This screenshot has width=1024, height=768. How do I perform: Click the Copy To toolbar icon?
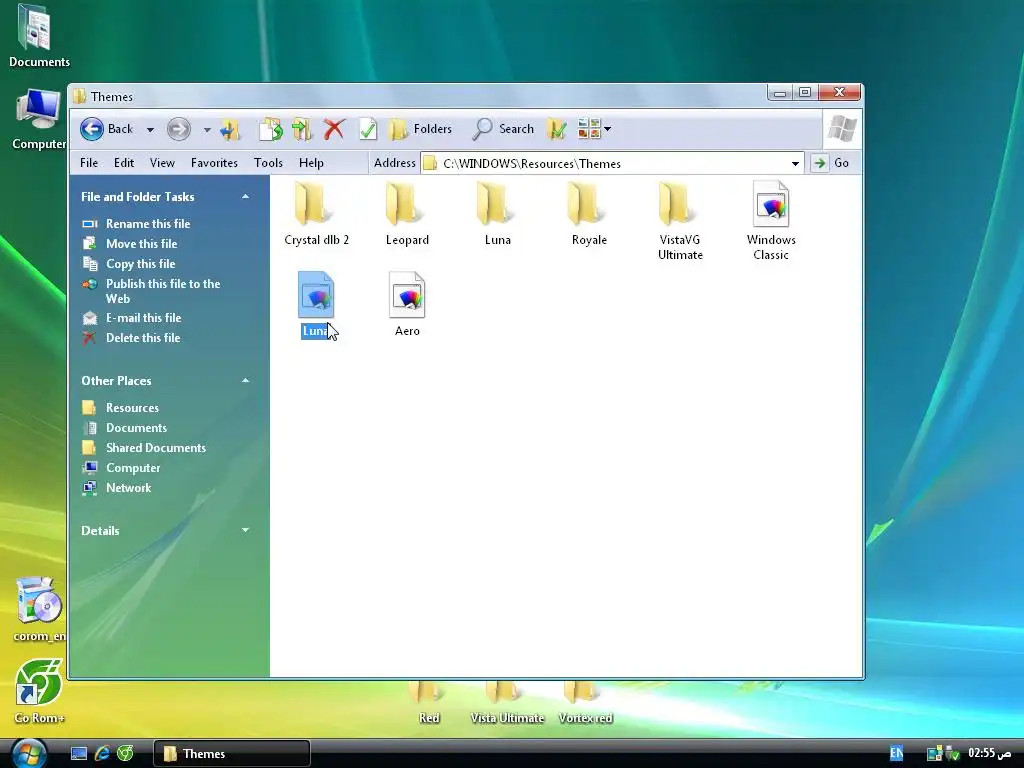pyautogui.click(x=270, y=129)
